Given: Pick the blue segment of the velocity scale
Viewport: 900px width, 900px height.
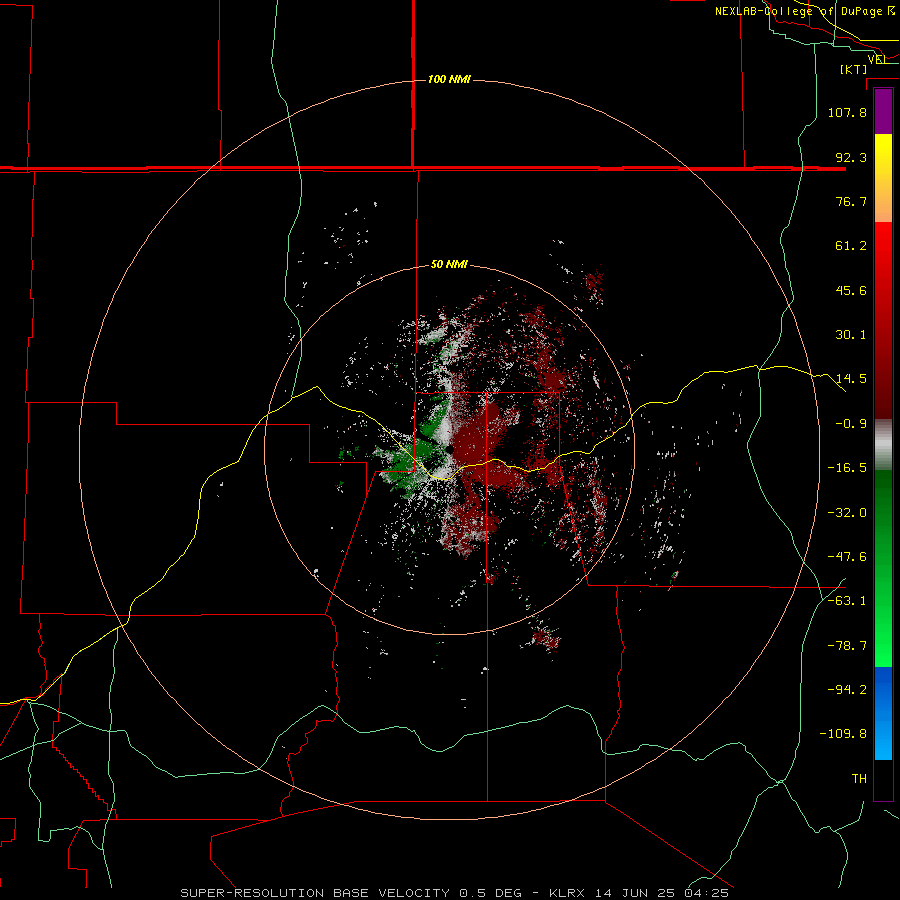Looking at the screenshot, I should coord(883,713).
